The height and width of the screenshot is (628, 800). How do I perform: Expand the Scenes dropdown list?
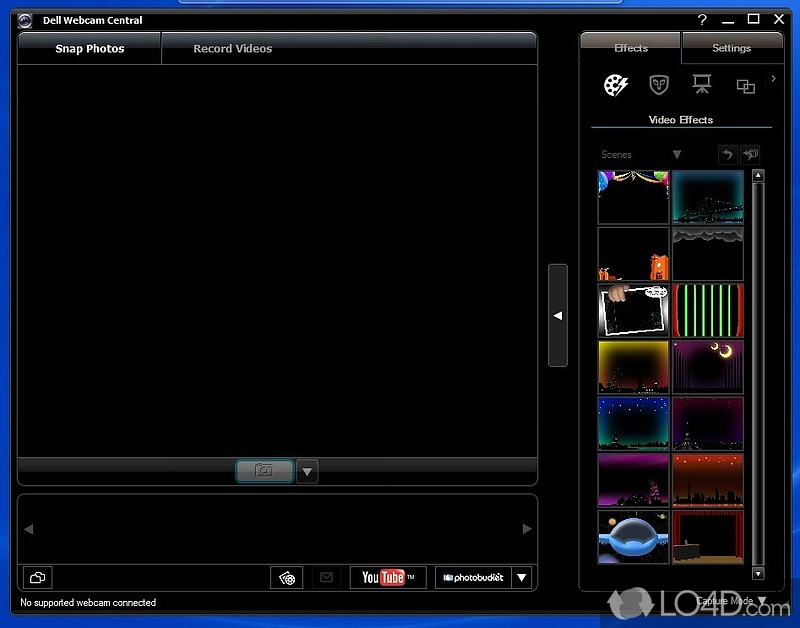(x=676, y=154)
